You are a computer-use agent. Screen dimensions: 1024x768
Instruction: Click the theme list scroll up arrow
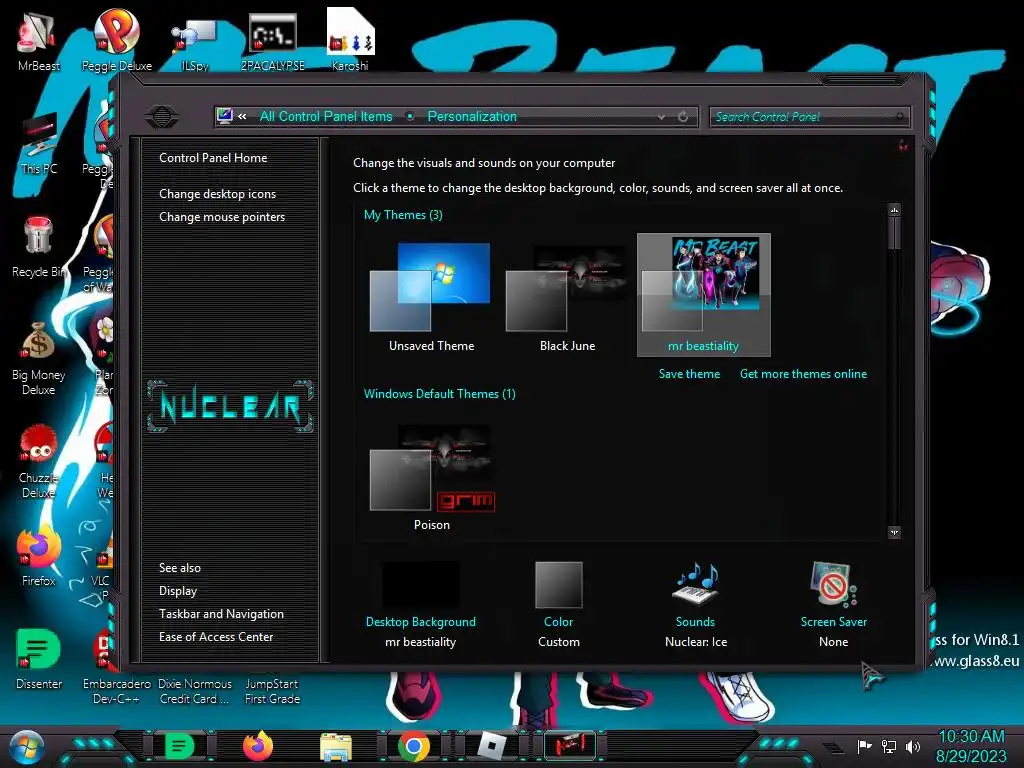[894, 210]
